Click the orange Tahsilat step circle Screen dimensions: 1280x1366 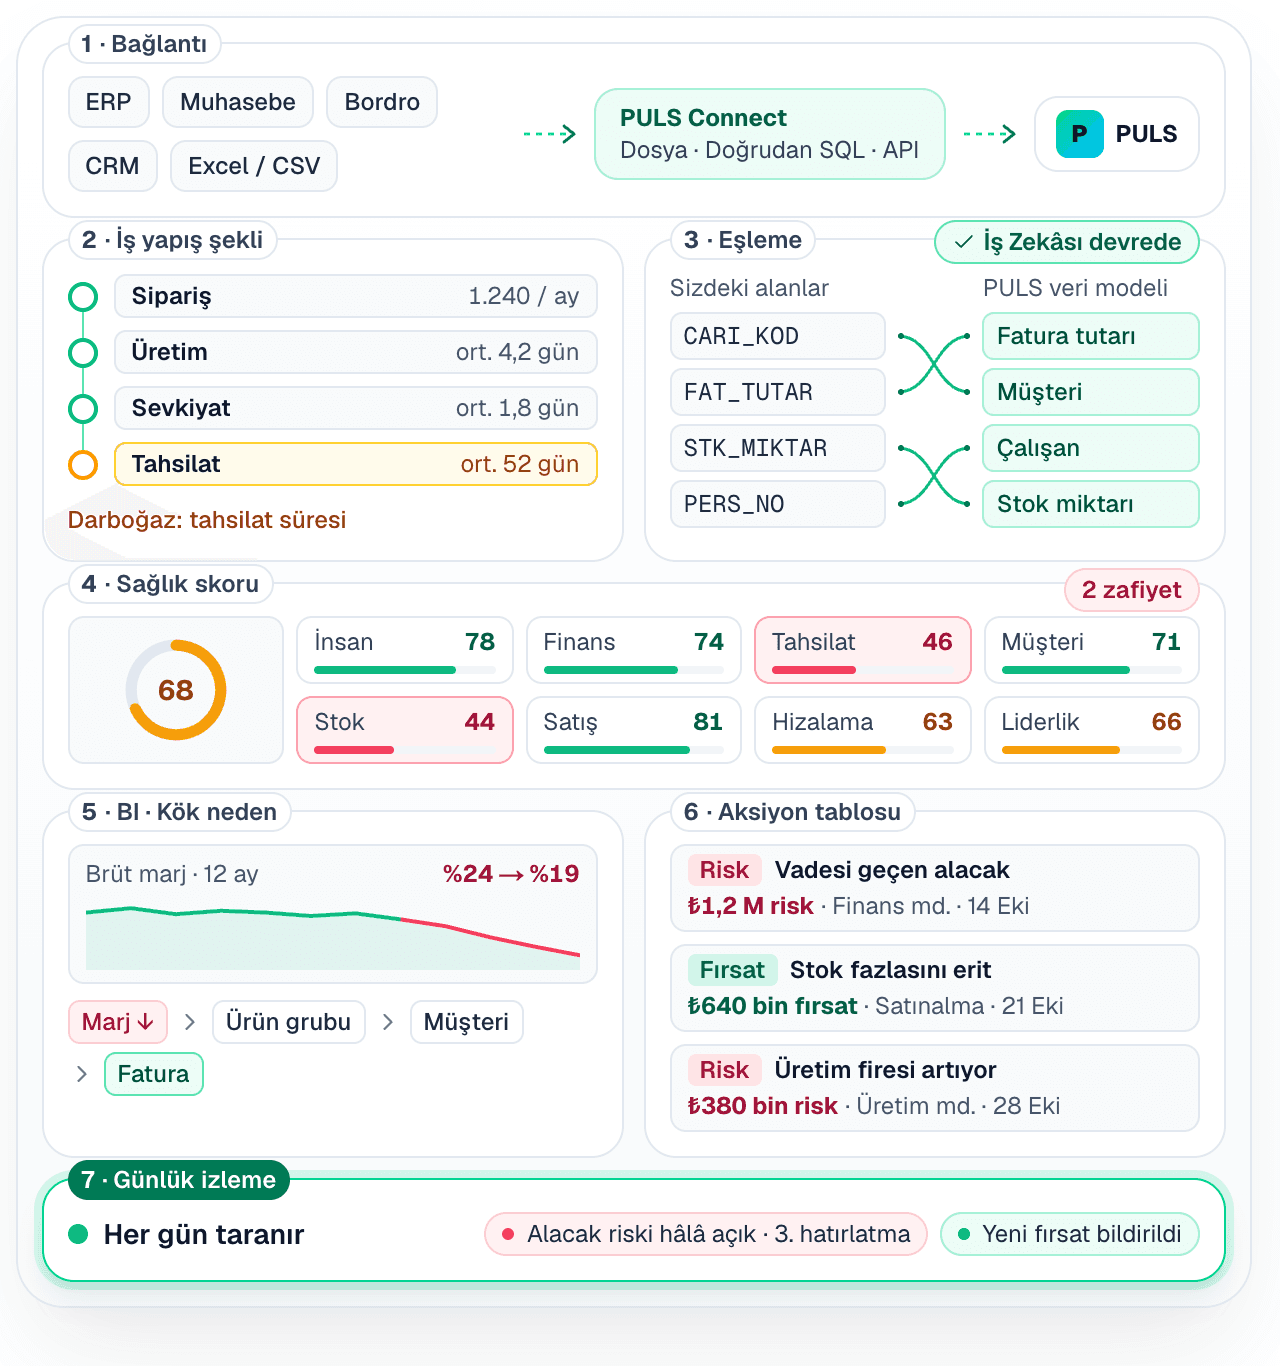(x=83, y=465)
